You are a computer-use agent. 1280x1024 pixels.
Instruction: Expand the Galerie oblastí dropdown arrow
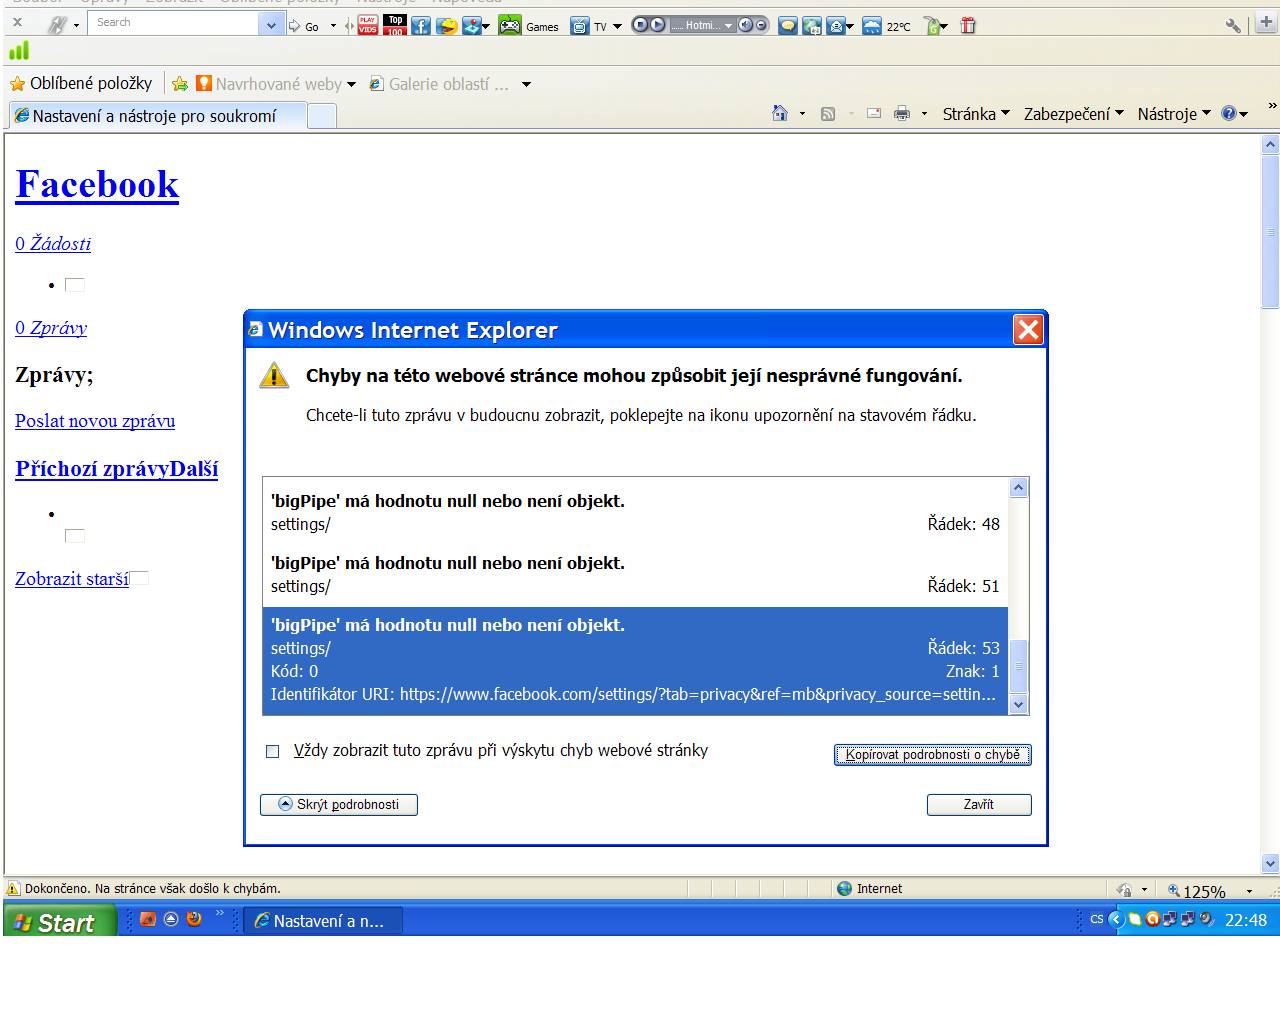point(526,85)
